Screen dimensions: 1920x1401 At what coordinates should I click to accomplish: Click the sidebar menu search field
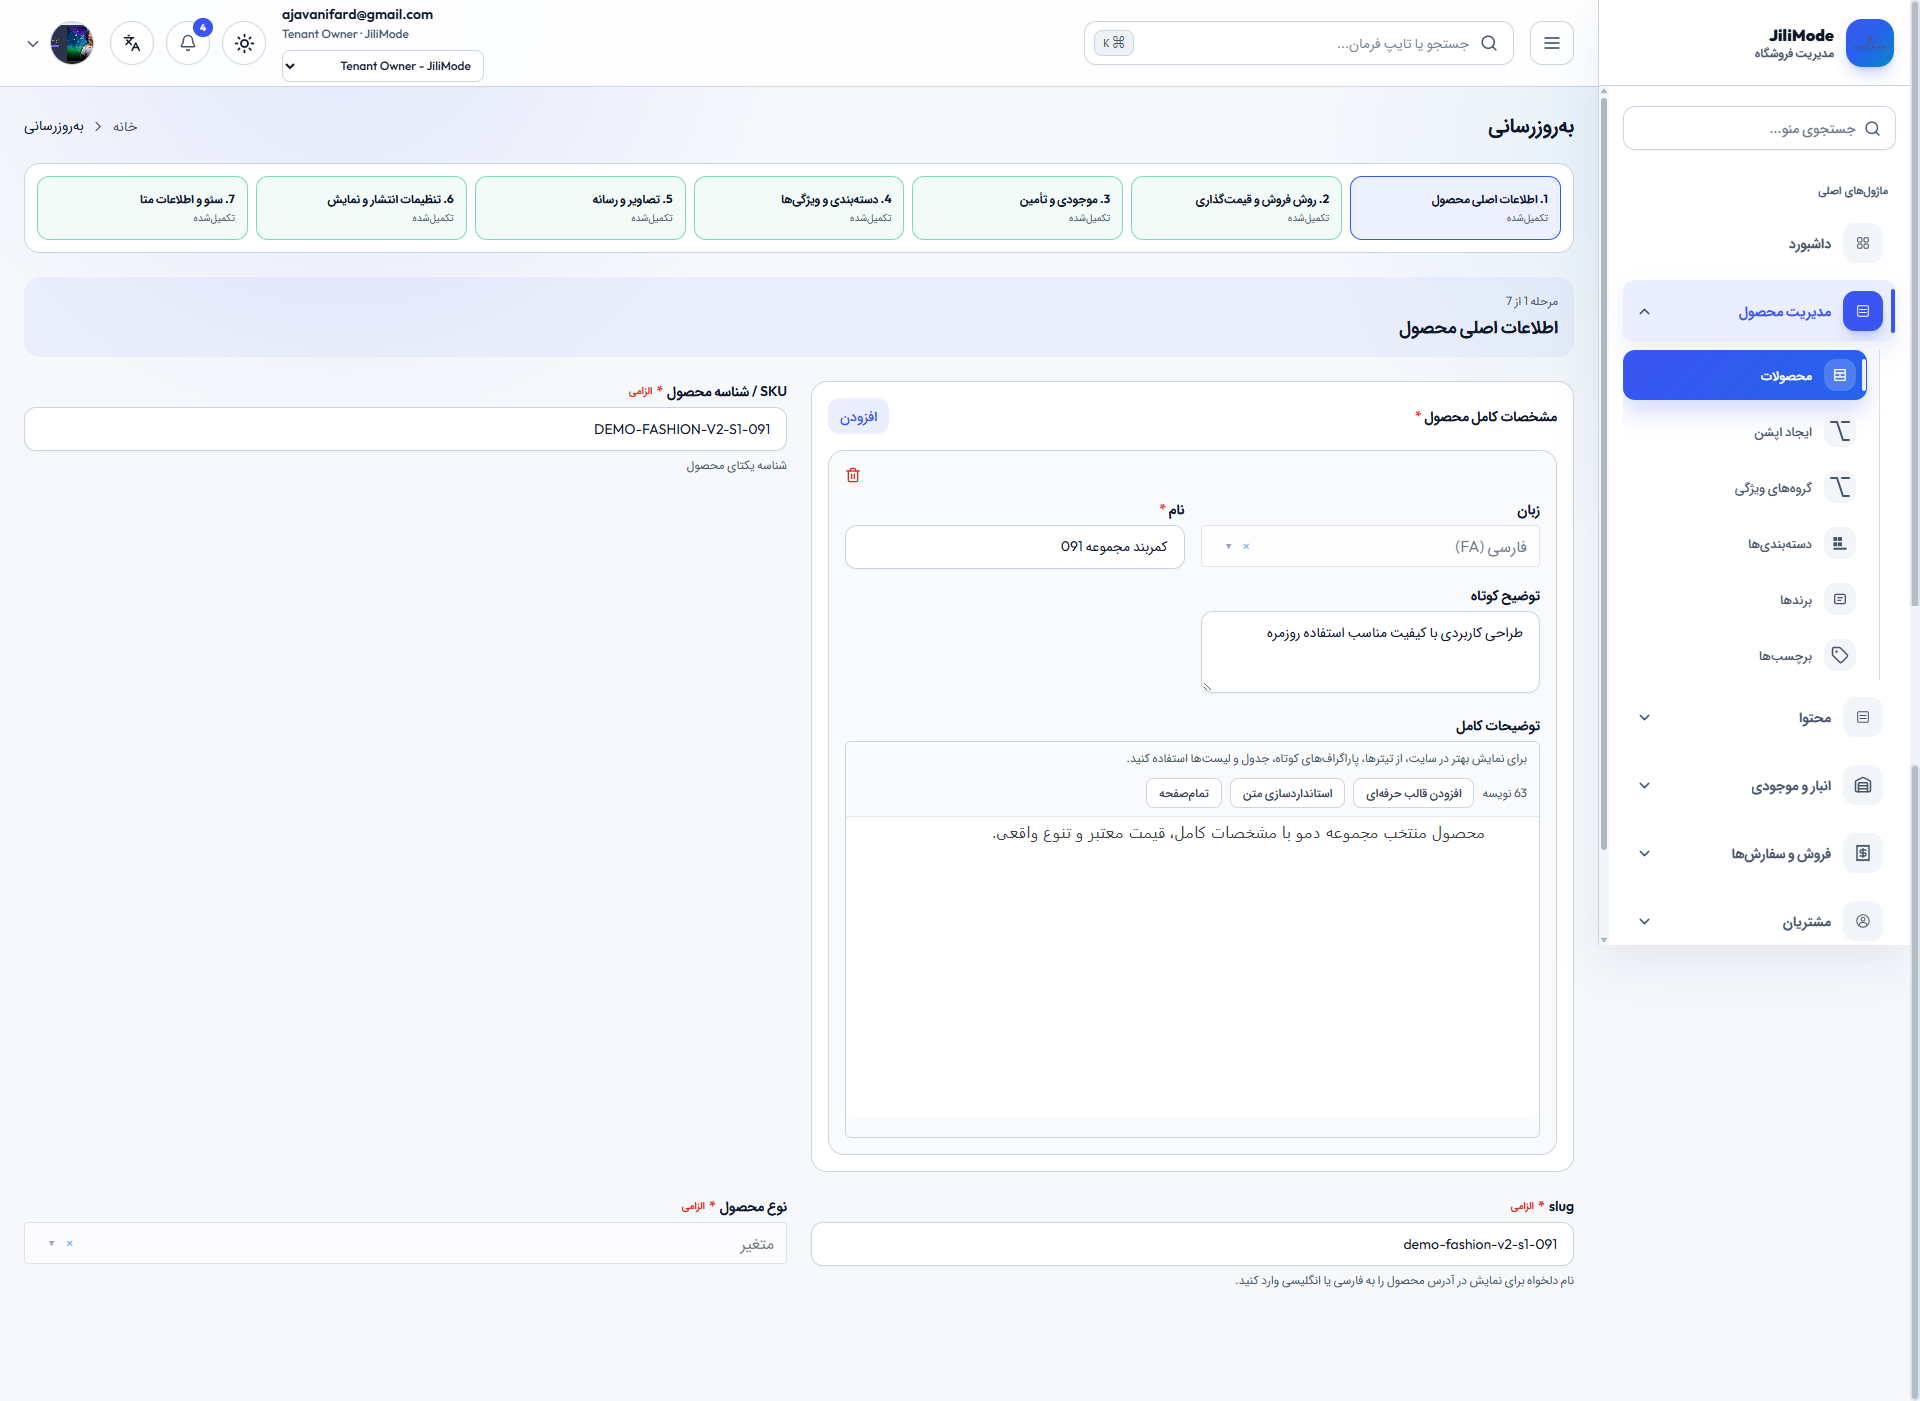[1759, 128]
